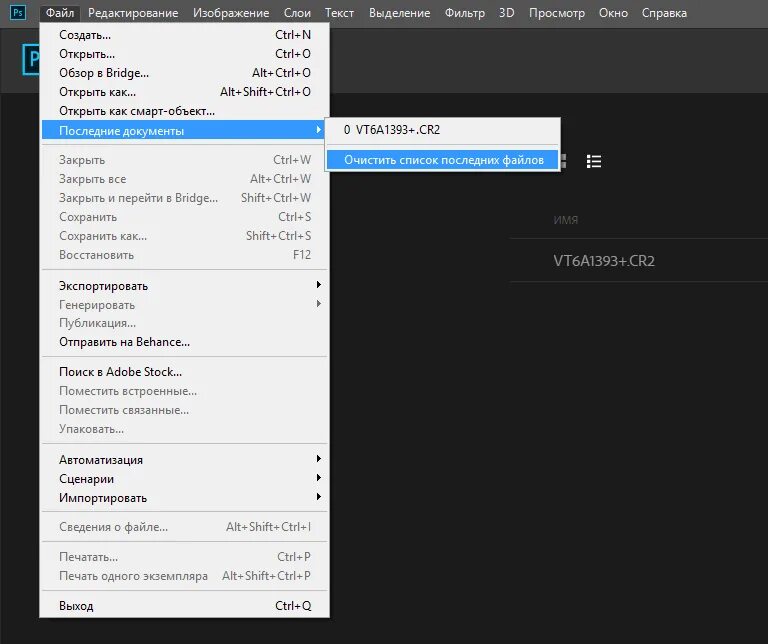Expand the Генерировать submenu arrow

click(x=318, y=304)
